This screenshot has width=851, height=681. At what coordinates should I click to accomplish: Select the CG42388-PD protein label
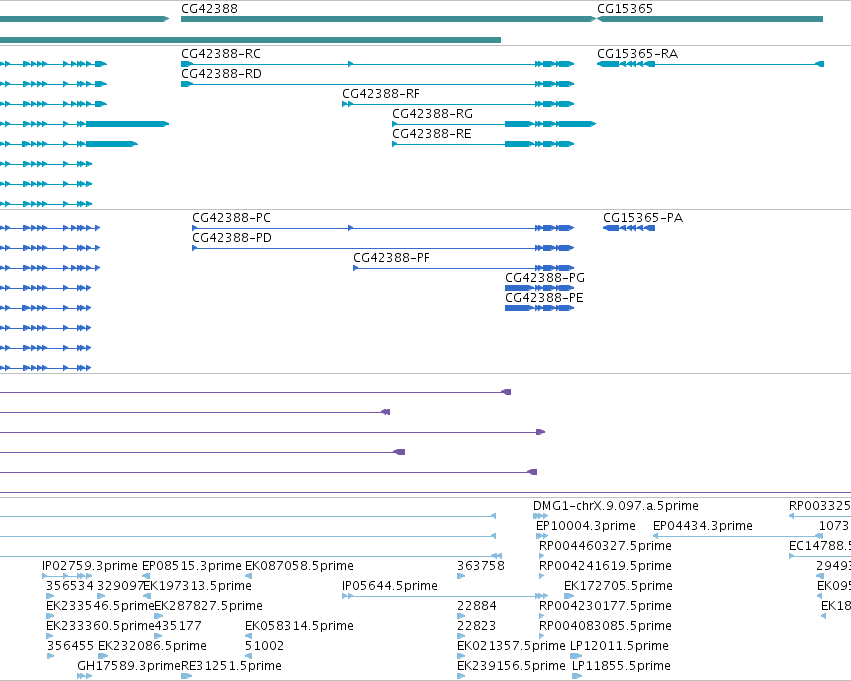[232, 238]
